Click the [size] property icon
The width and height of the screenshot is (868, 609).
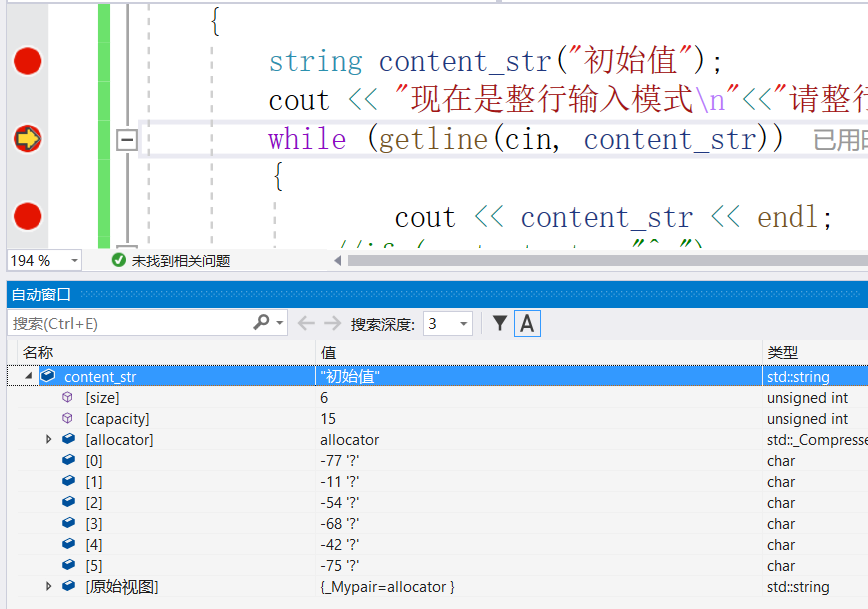pos(68,397)
